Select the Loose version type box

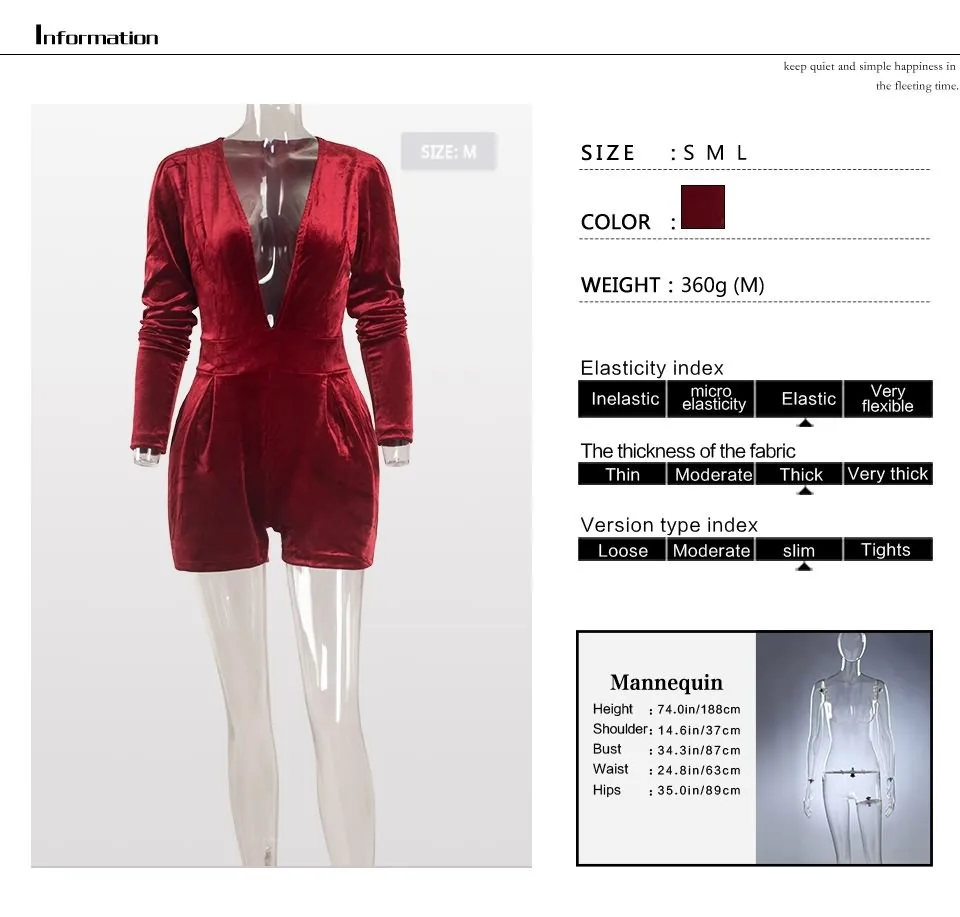pos(622,549)
